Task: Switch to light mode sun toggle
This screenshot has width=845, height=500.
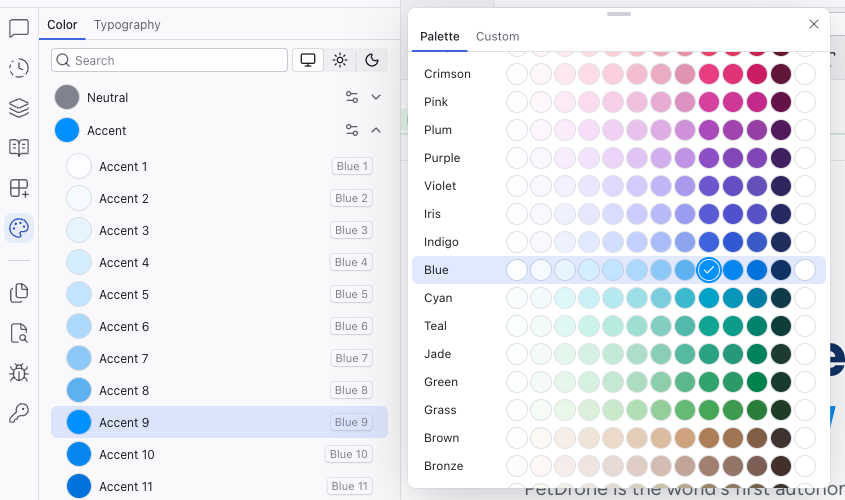Action: [x=340, y=60]
